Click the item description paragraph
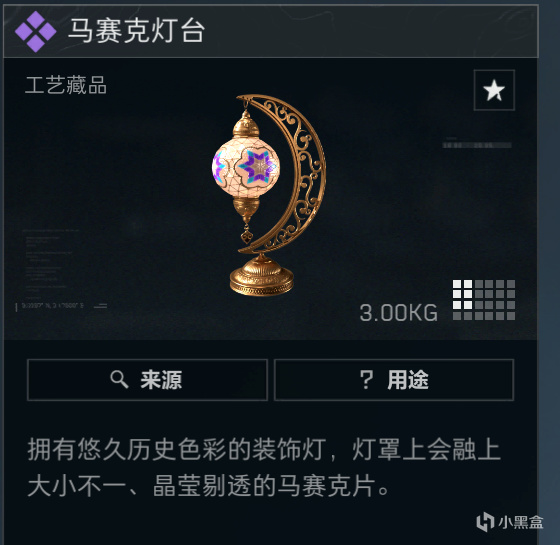The image size is (560, 545). pyautogui.click(x=264, y=468)
